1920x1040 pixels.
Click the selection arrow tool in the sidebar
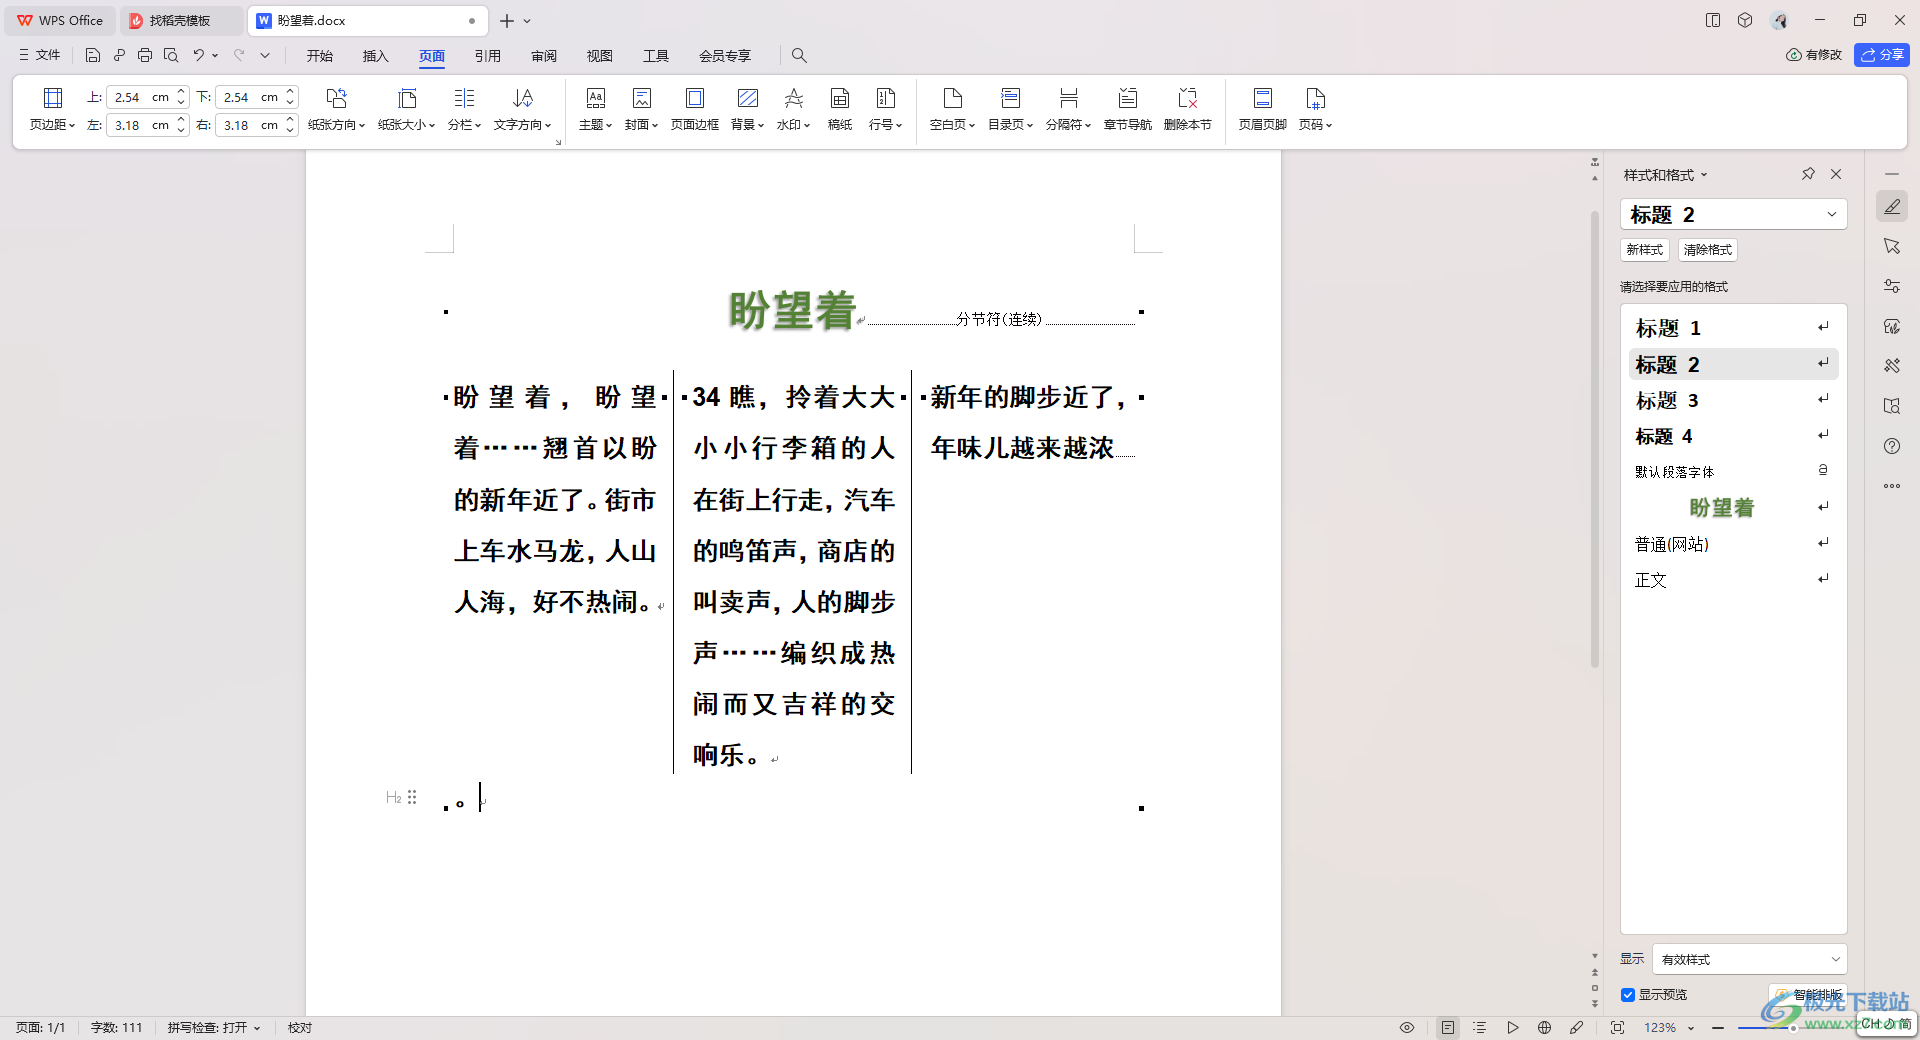[x=1892, y=246]
